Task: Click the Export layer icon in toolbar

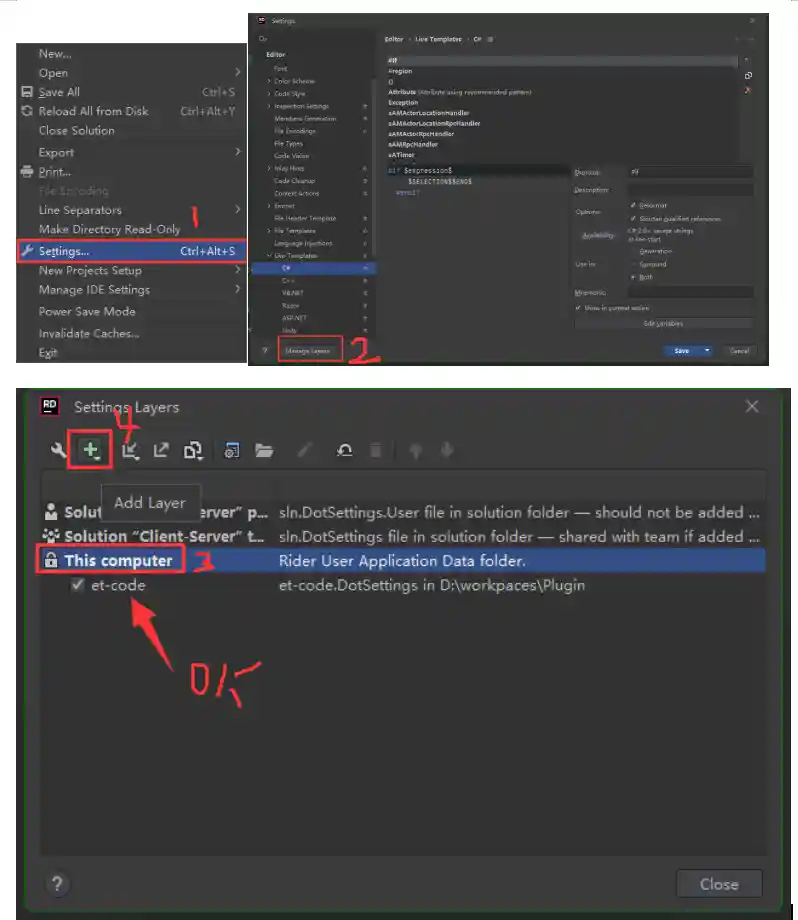Action: (x=161, y=450)
